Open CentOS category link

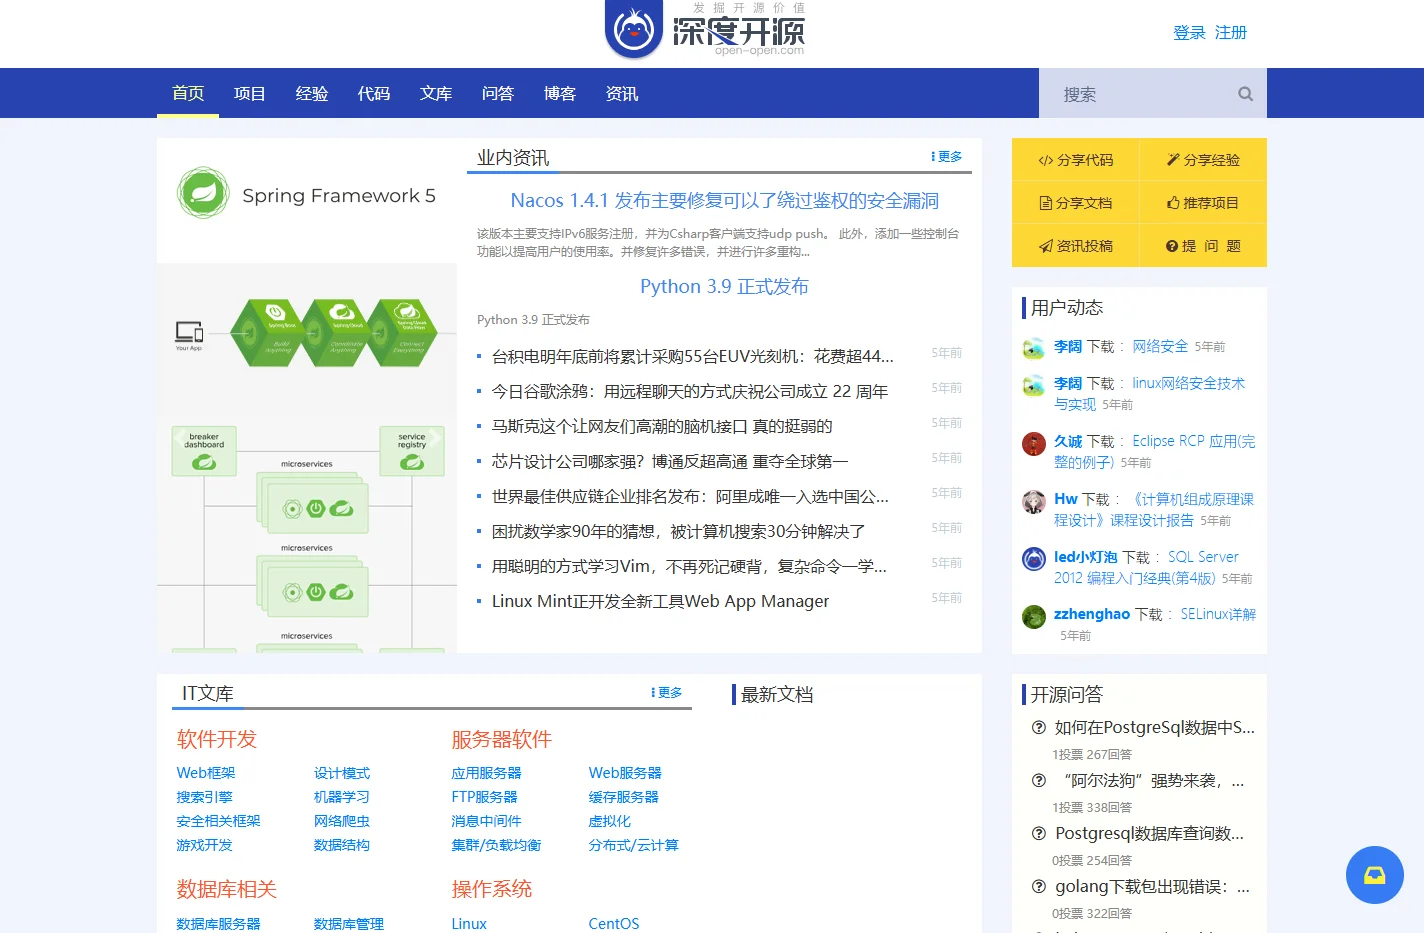point(614,924)
